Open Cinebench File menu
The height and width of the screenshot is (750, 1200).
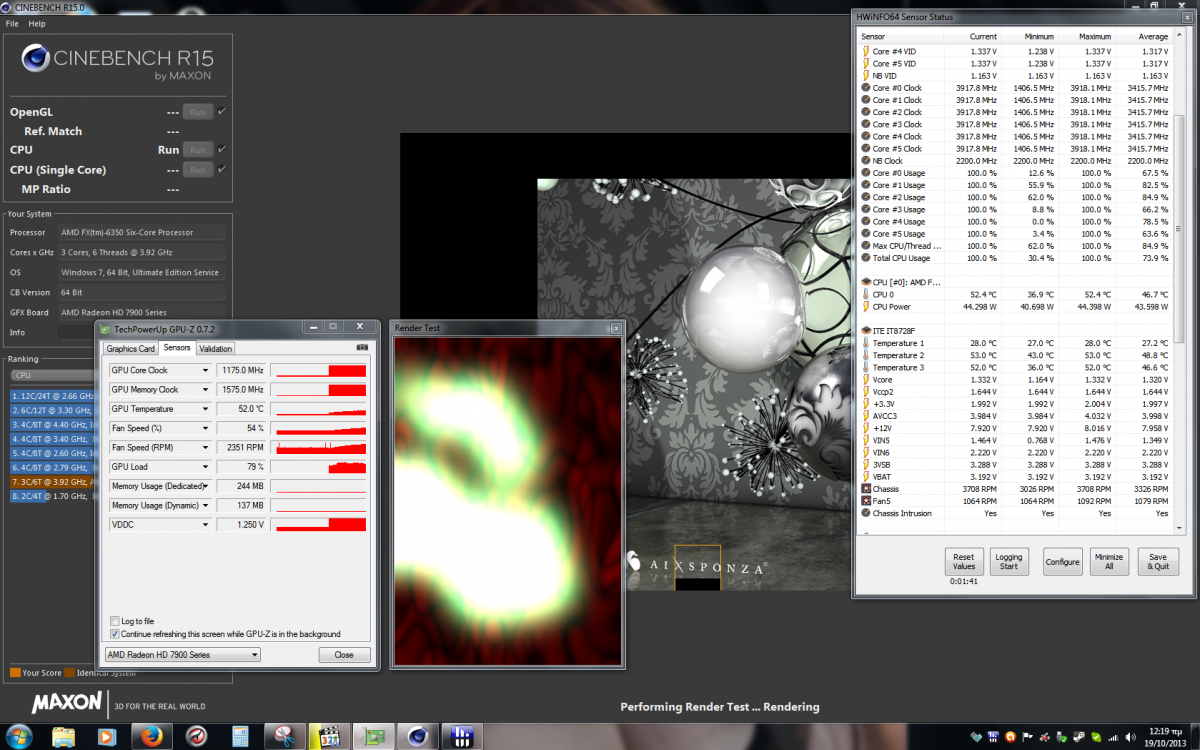click(x=13, y=23)
